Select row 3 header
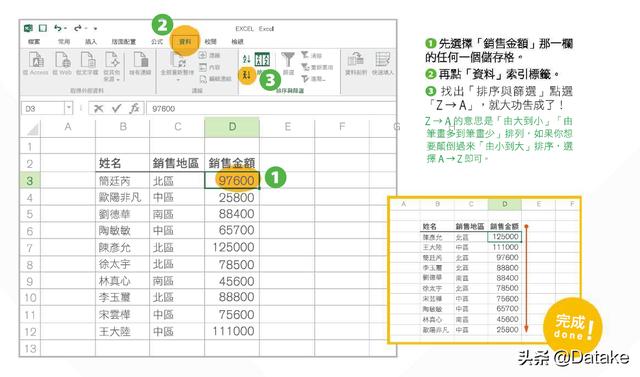The image size is (640, 377). click(30, 180)
